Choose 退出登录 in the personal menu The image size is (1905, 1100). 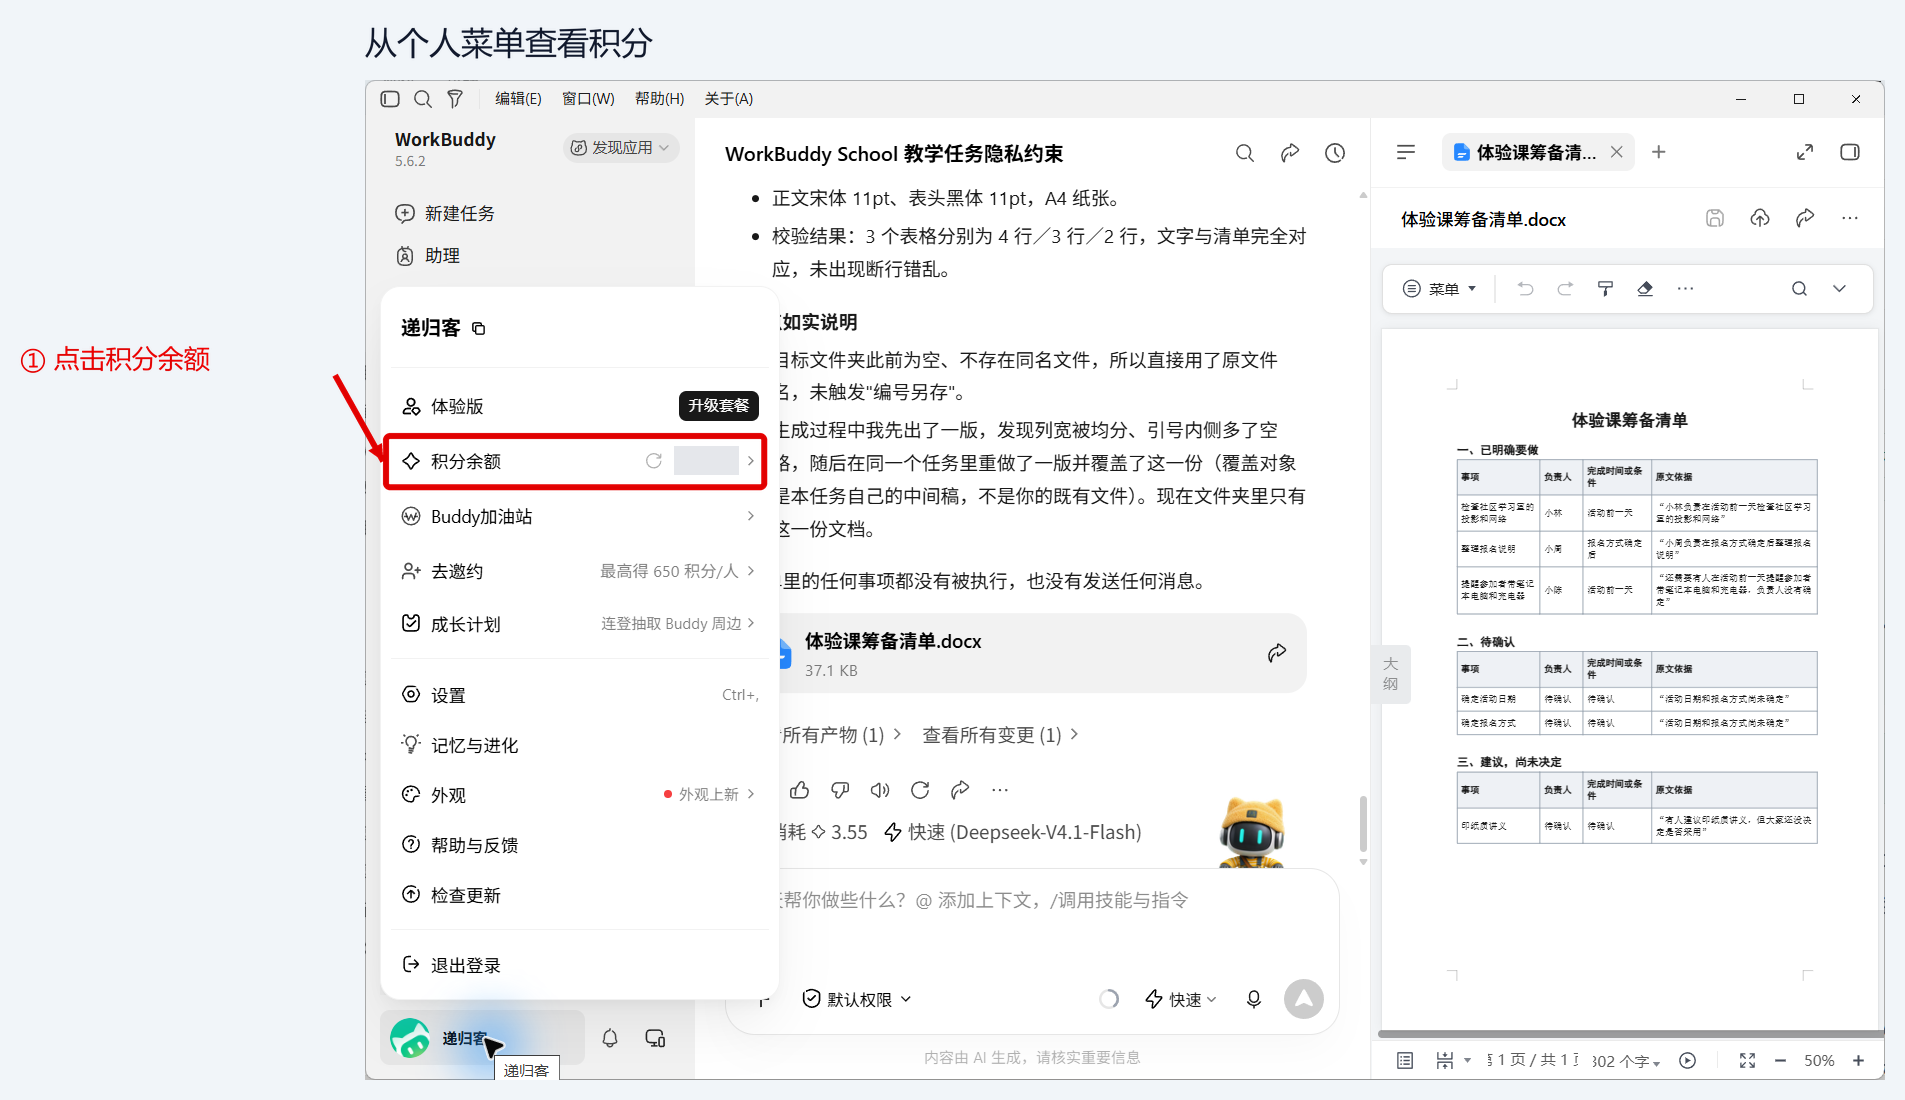[x=578, y=965]
